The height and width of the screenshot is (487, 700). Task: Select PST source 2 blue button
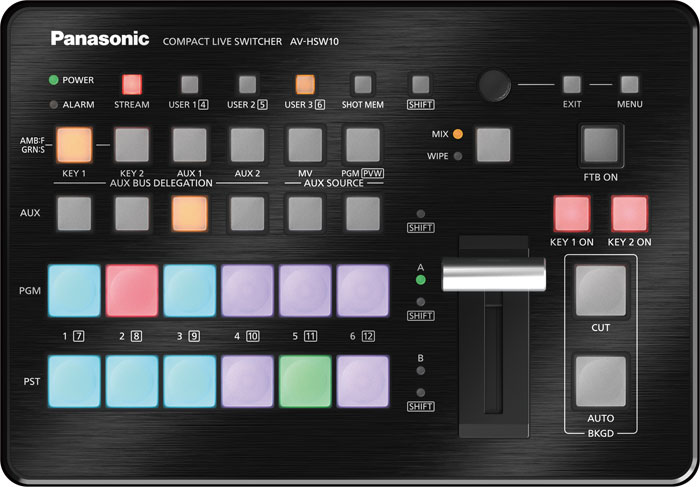point(132,382)
